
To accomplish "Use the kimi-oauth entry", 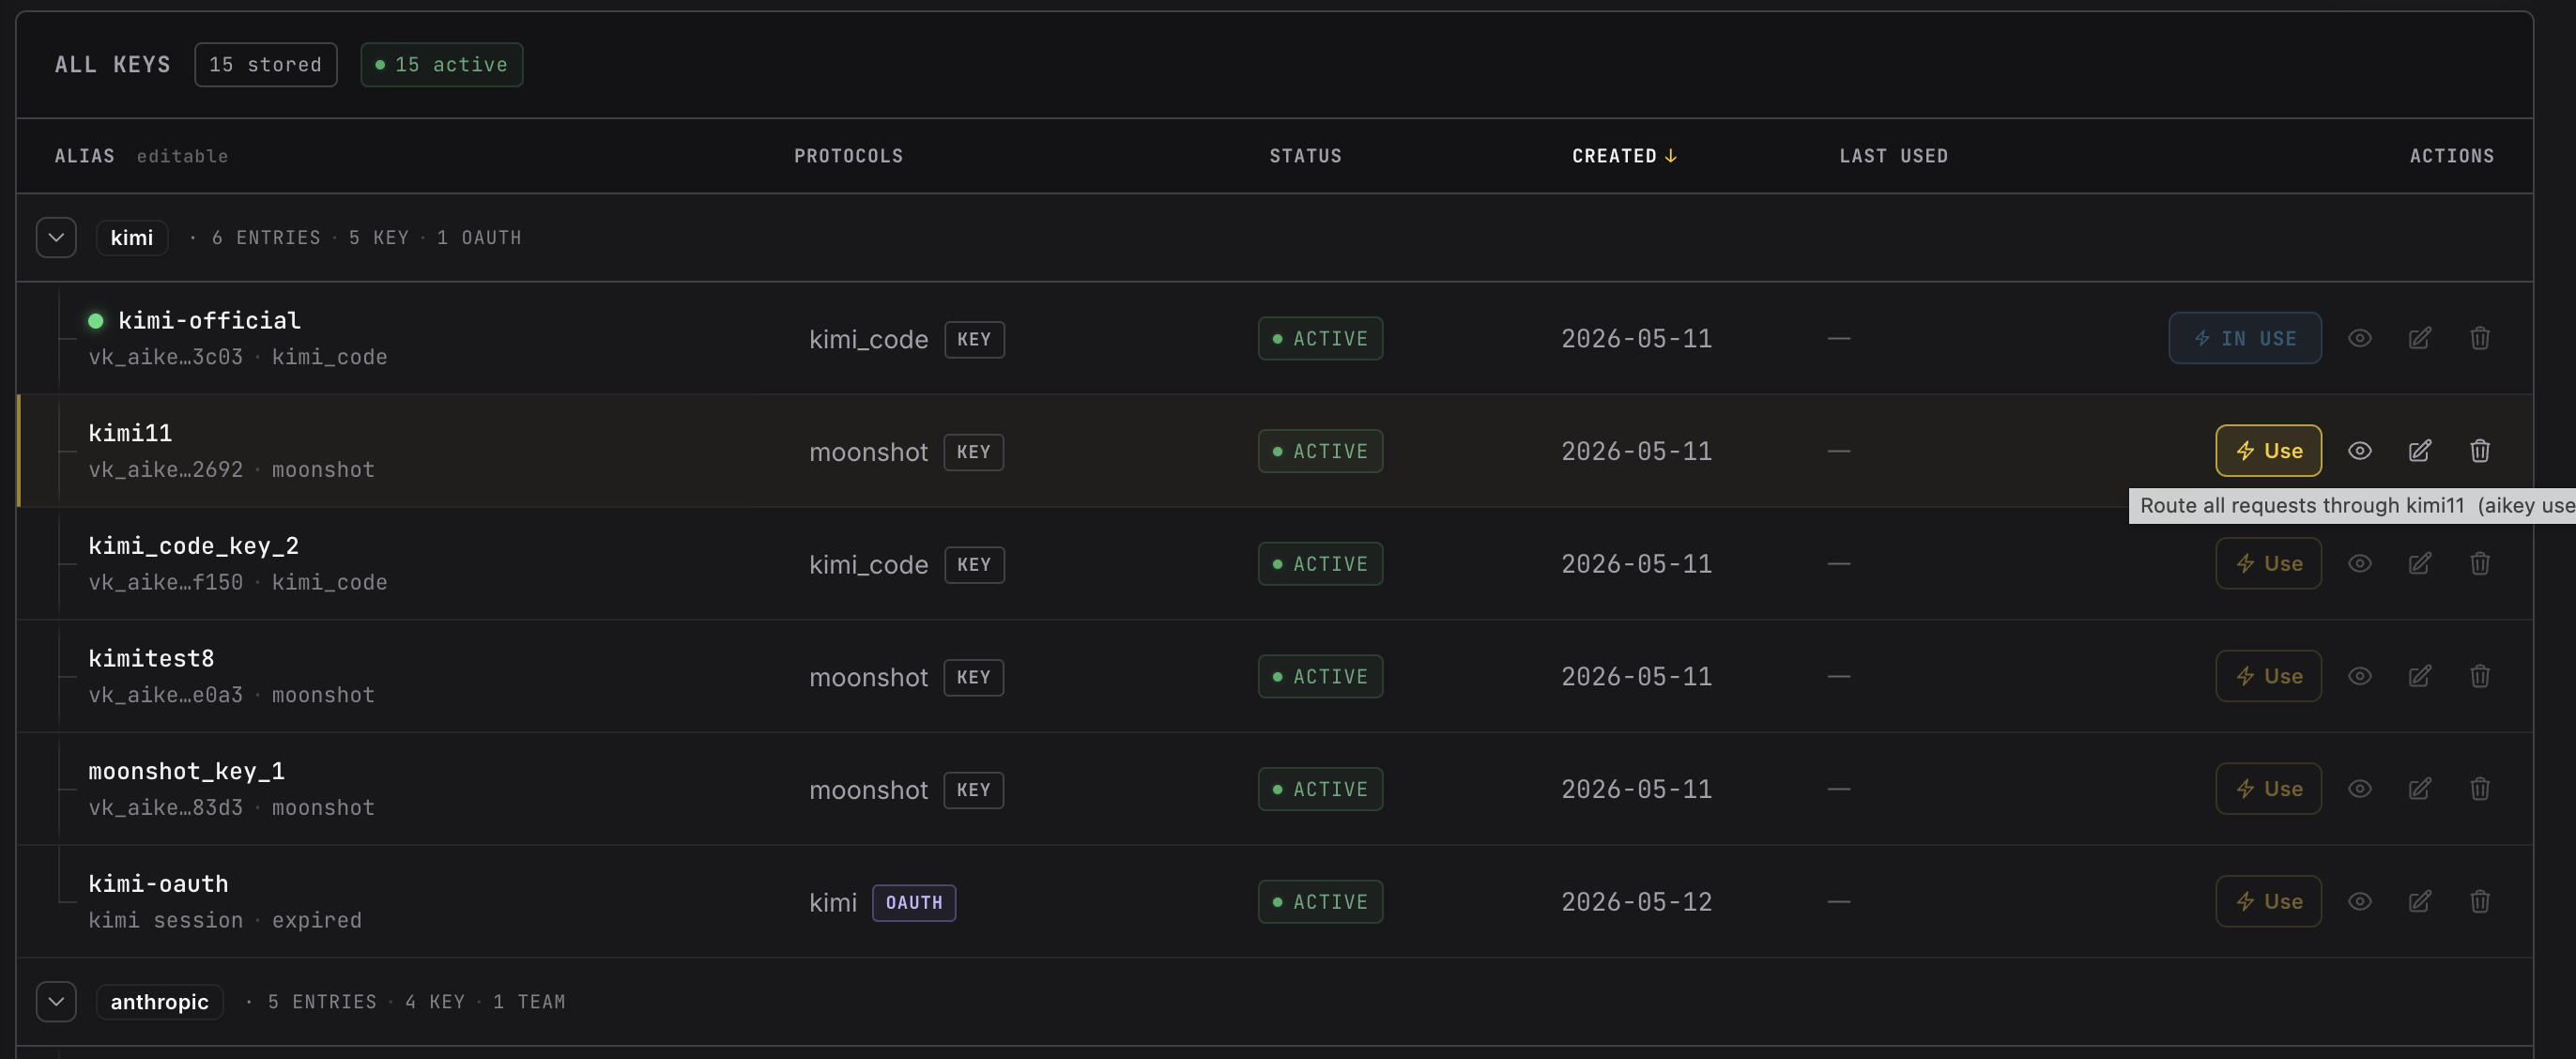I will point(2268,902).
